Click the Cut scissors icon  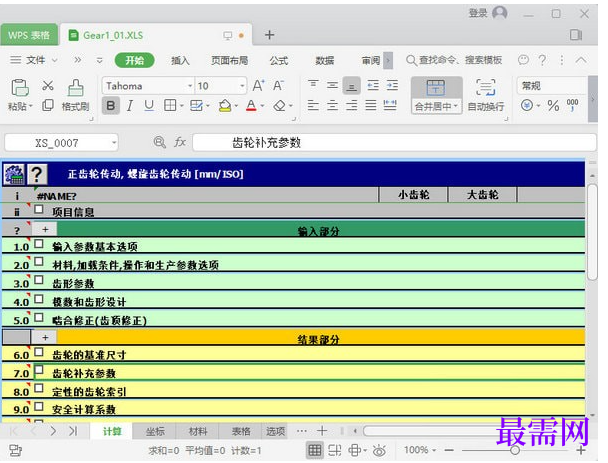point(48,86)
